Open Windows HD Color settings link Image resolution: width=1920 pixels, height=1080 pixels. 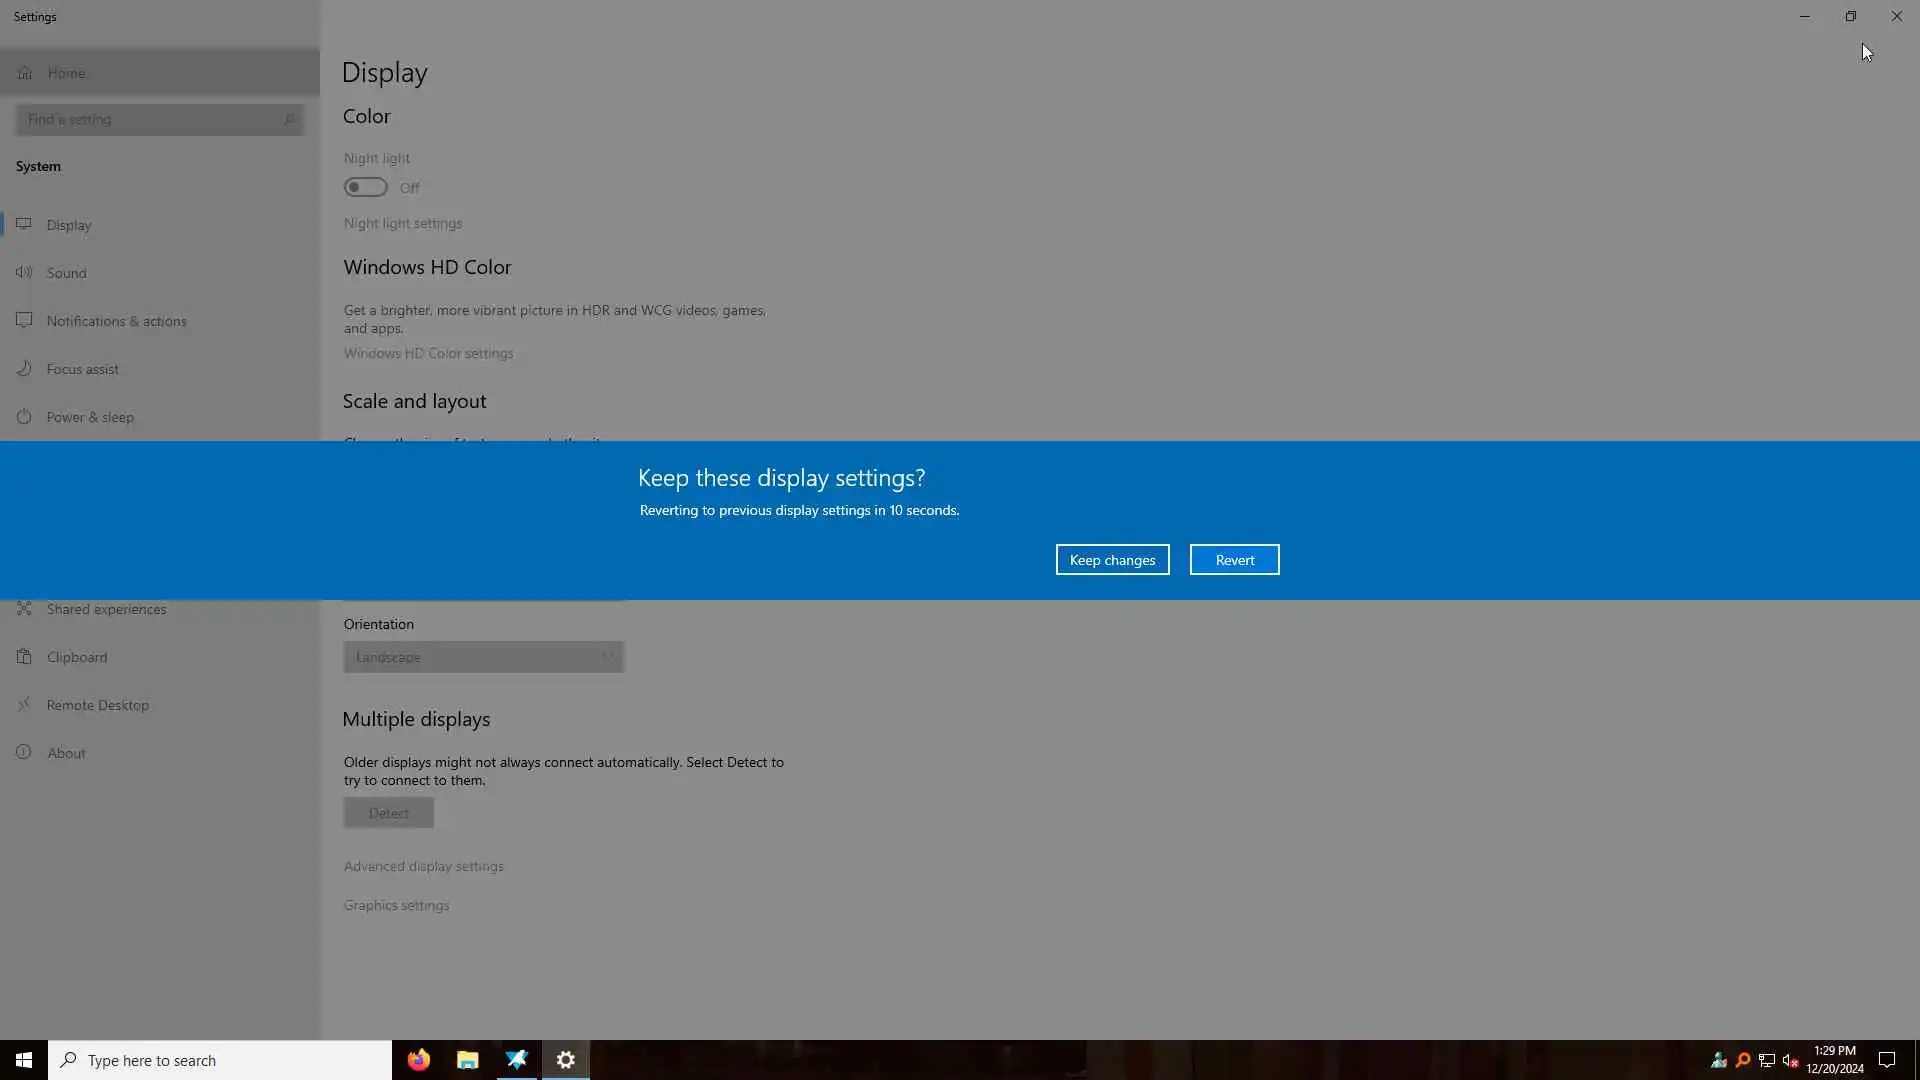pyautogui.click(x=428, y=353)
